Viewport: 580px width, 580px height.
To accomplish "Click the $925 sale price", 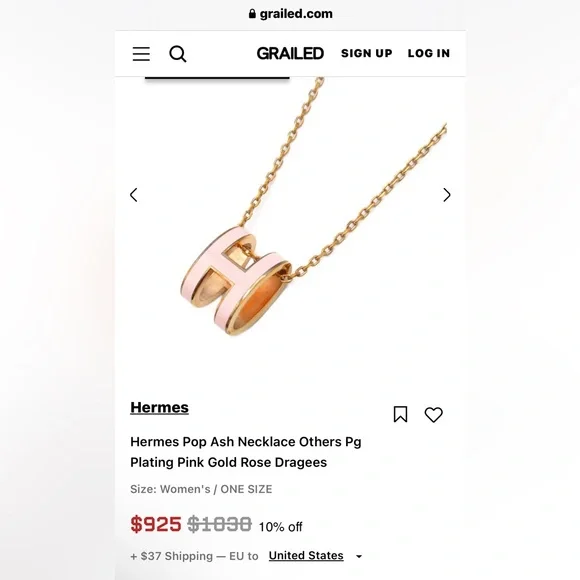I will [x=156, y=524].
